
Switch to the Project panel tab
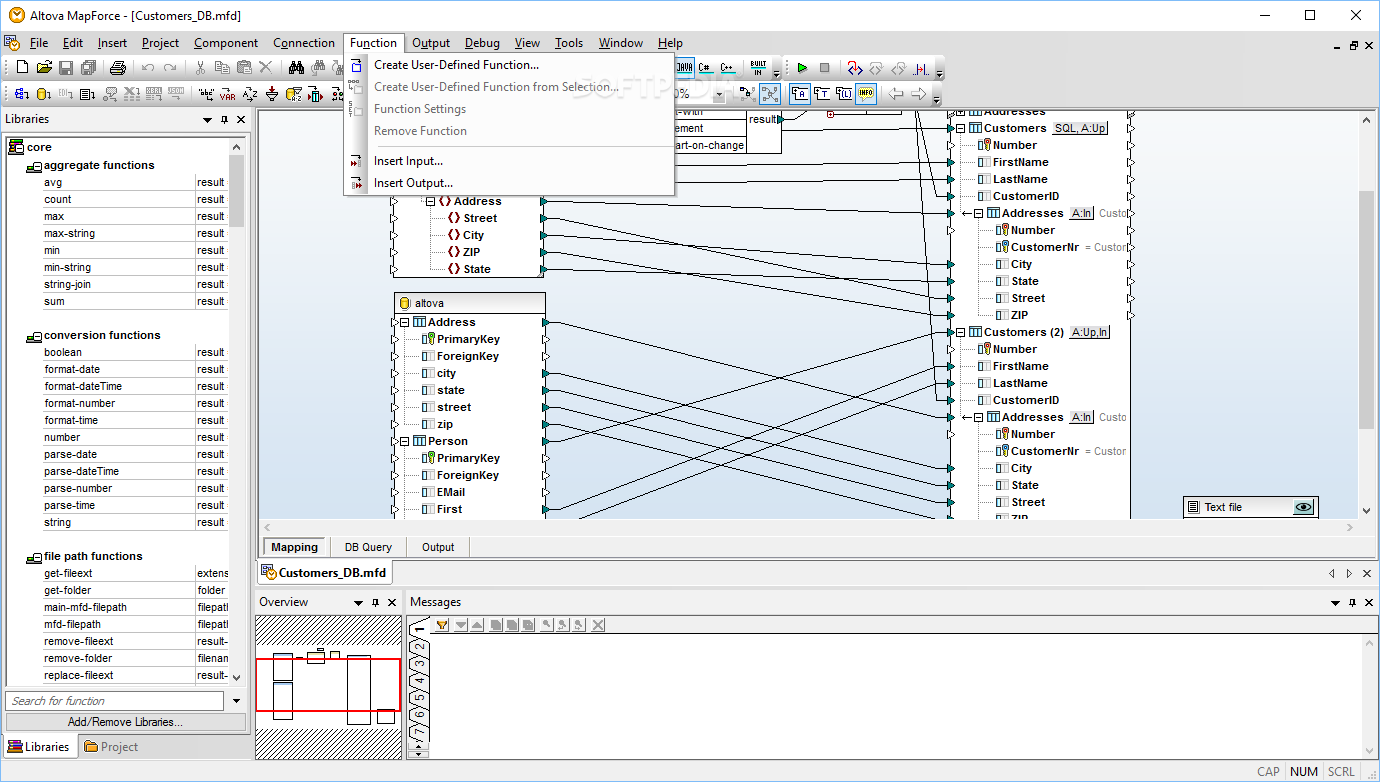pos(111,747)
